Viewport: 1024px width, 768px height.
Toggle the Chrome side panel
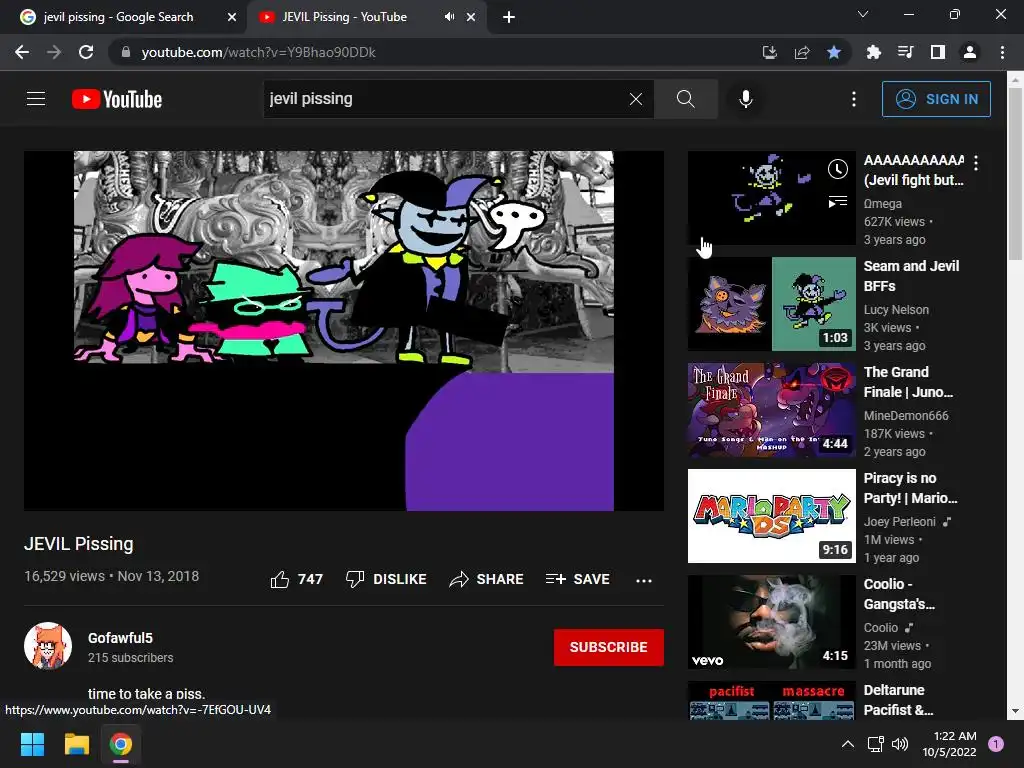click(938, 52)
